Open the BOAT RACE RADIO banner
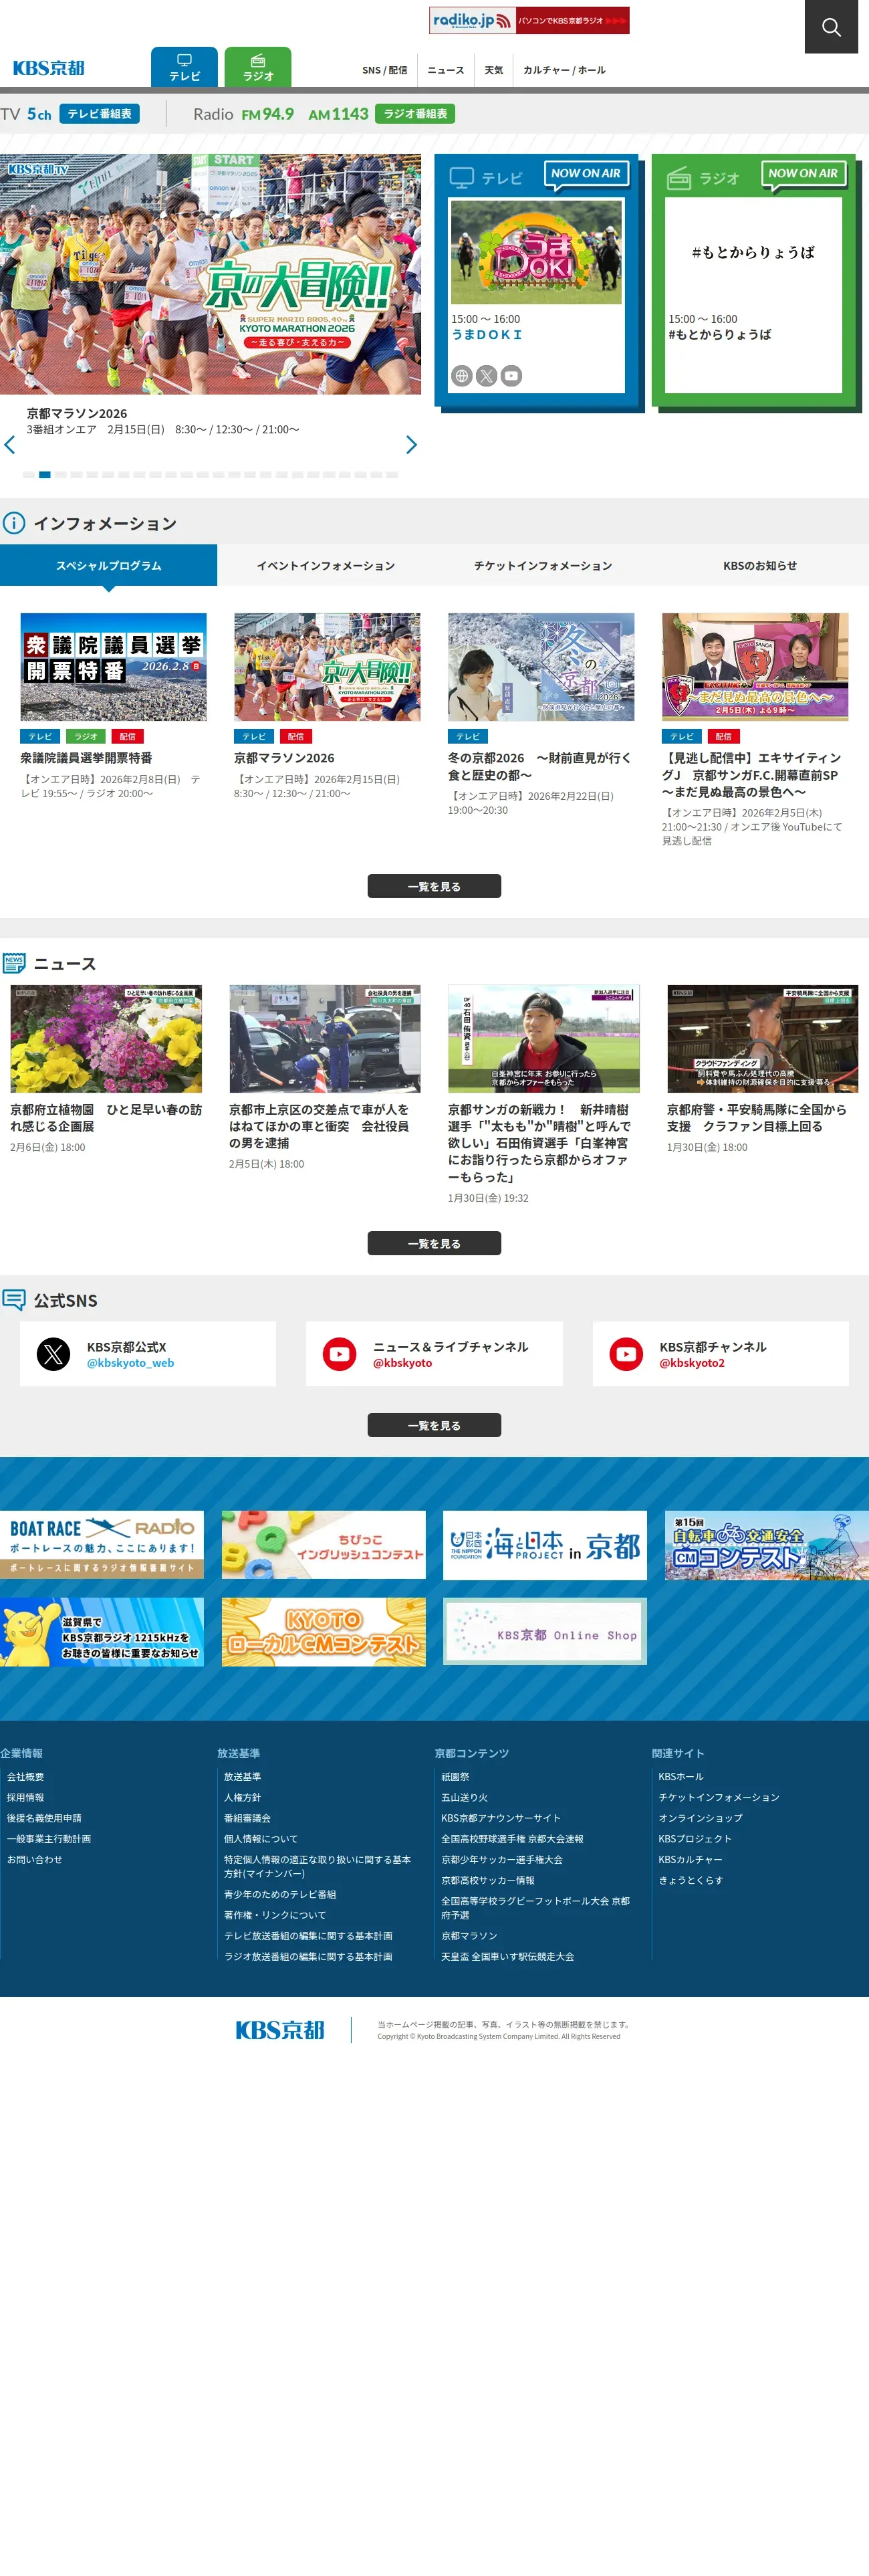 [102, 1544]
